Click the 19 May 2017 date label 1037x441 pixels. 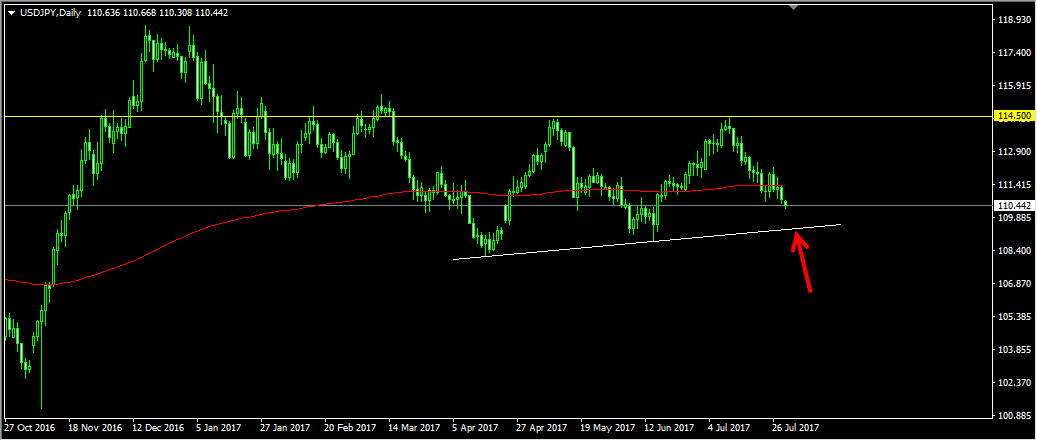[606, 428]
